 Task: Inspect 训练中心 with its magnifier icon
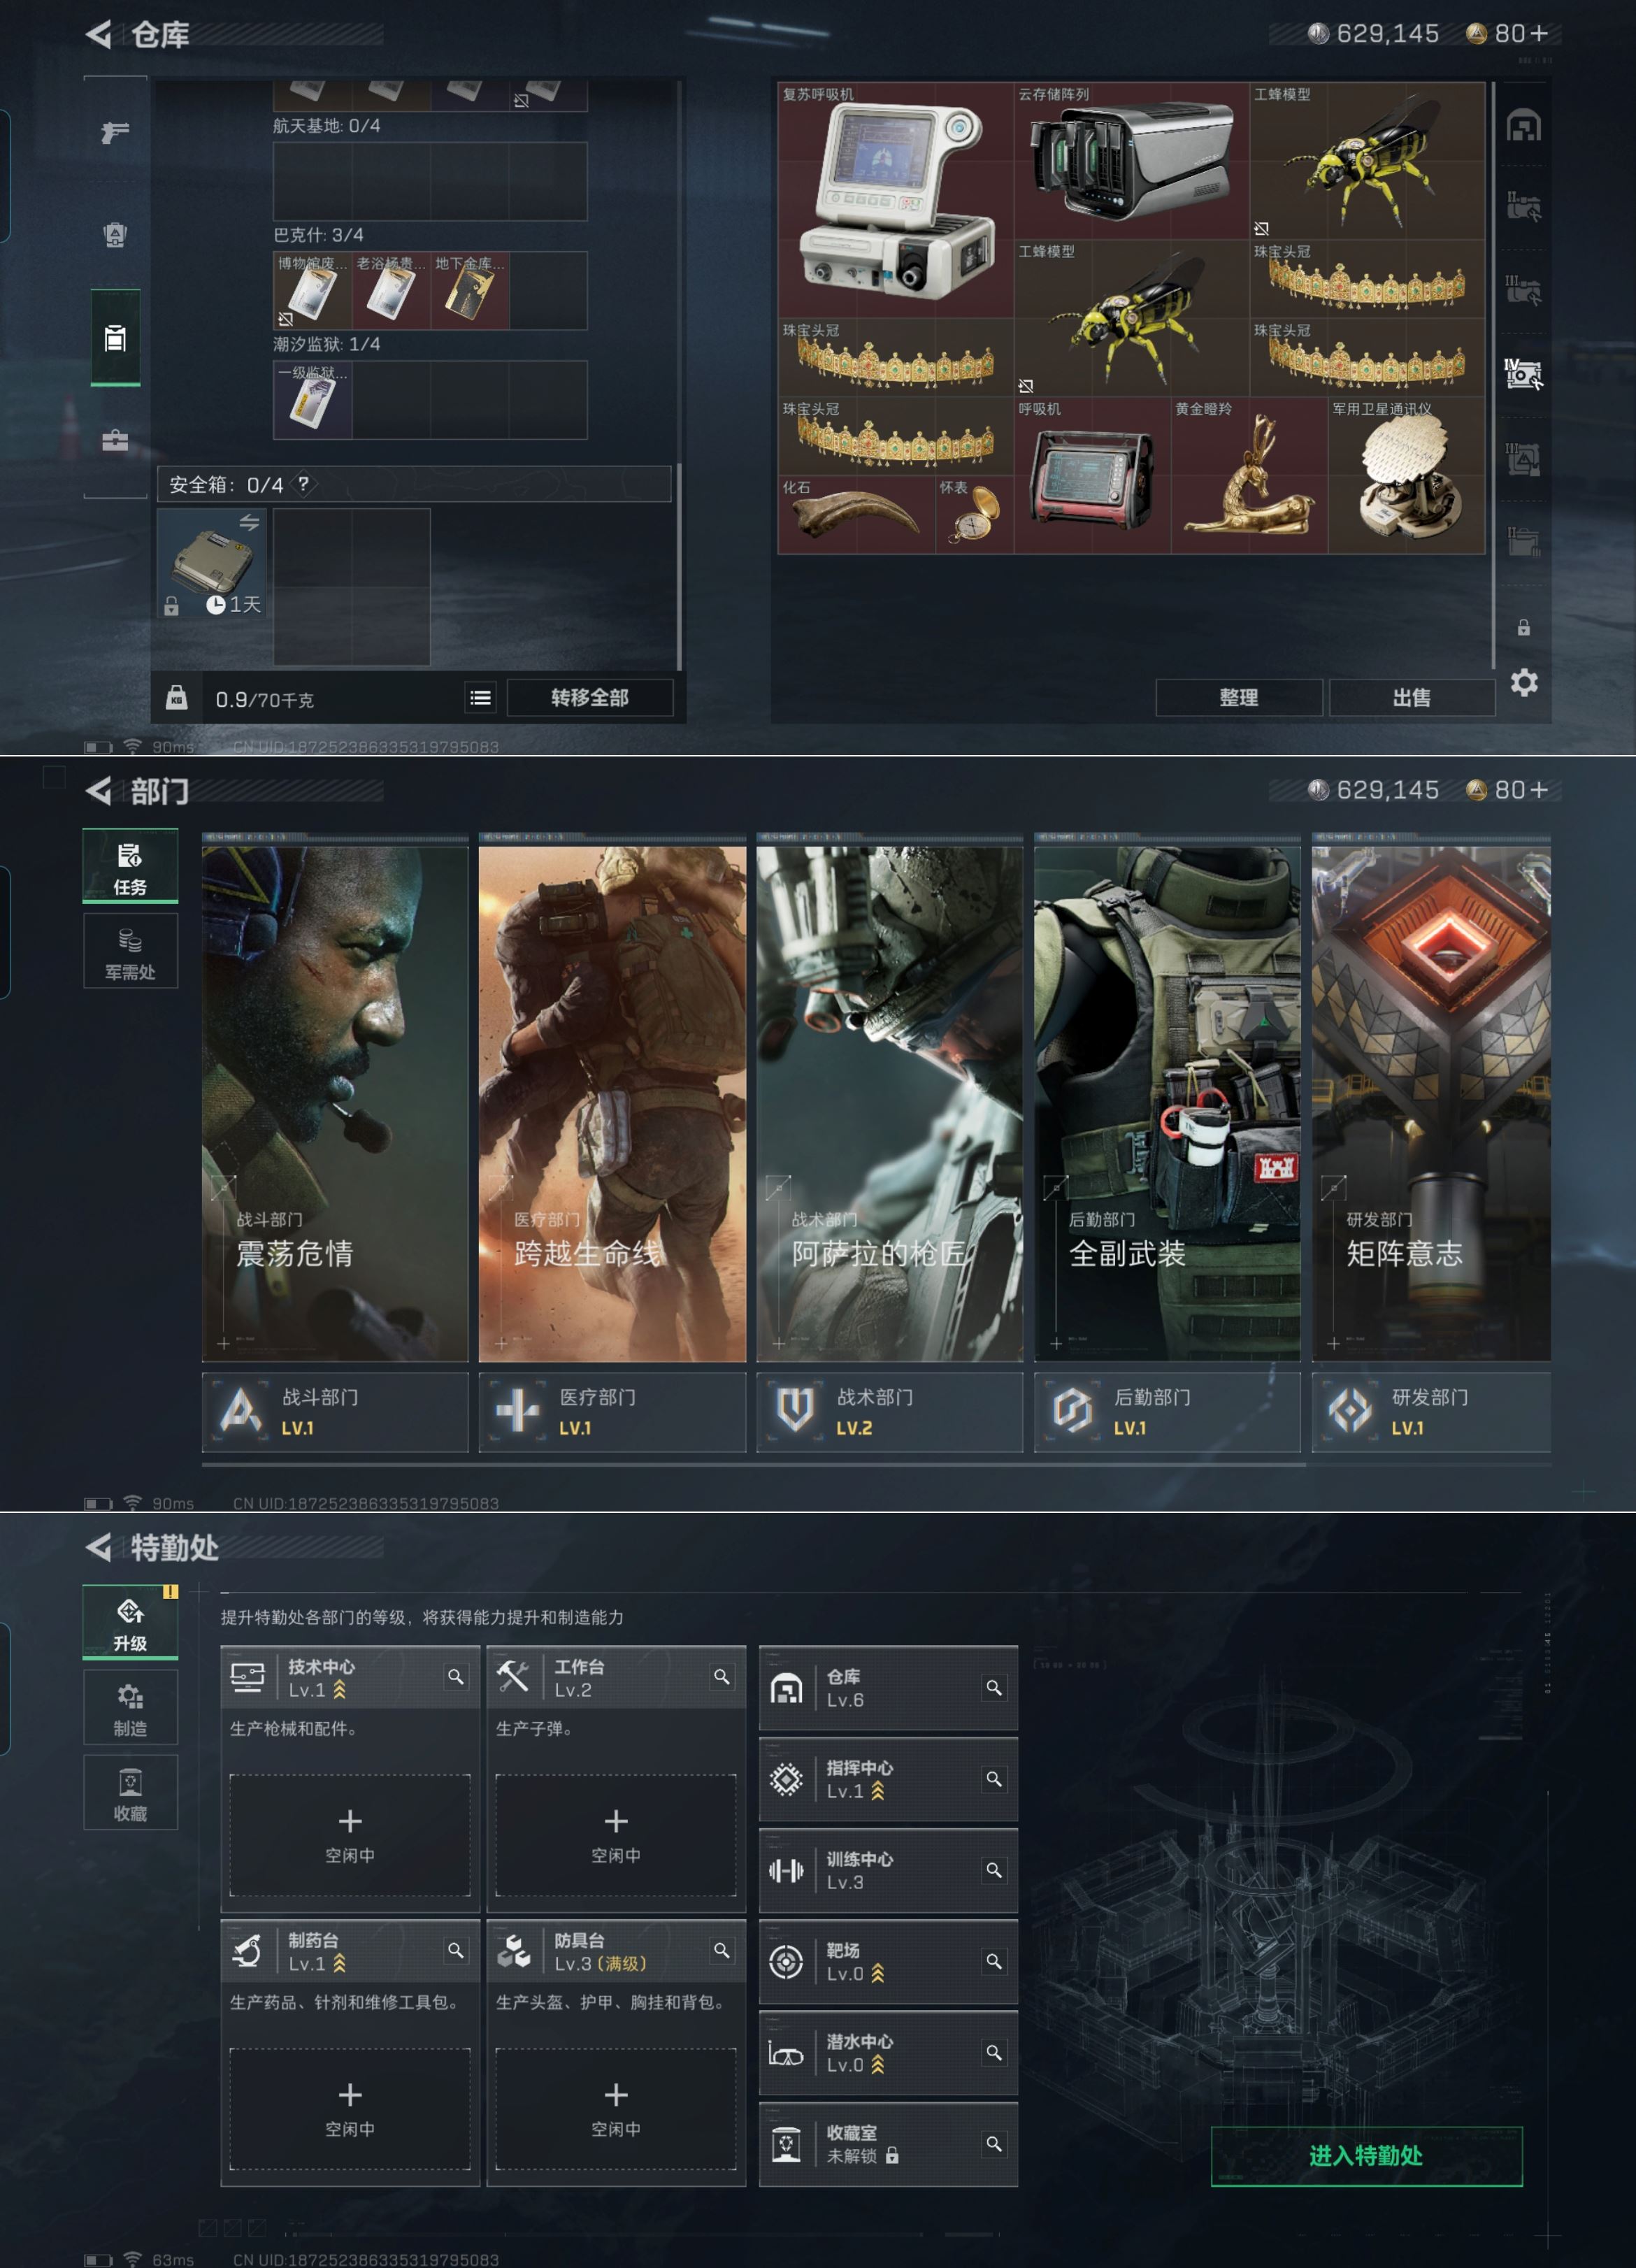[994, 1870]
